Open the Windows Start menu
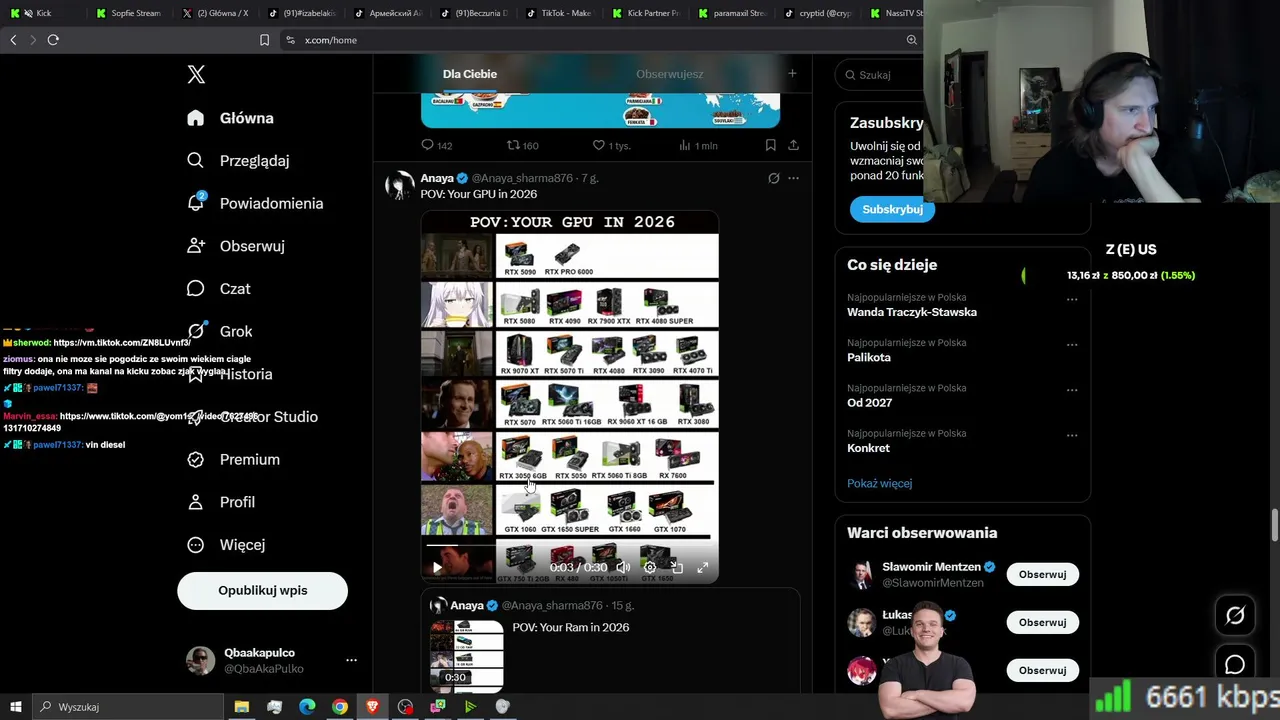 pyautogui.click(x=16, y=707)
